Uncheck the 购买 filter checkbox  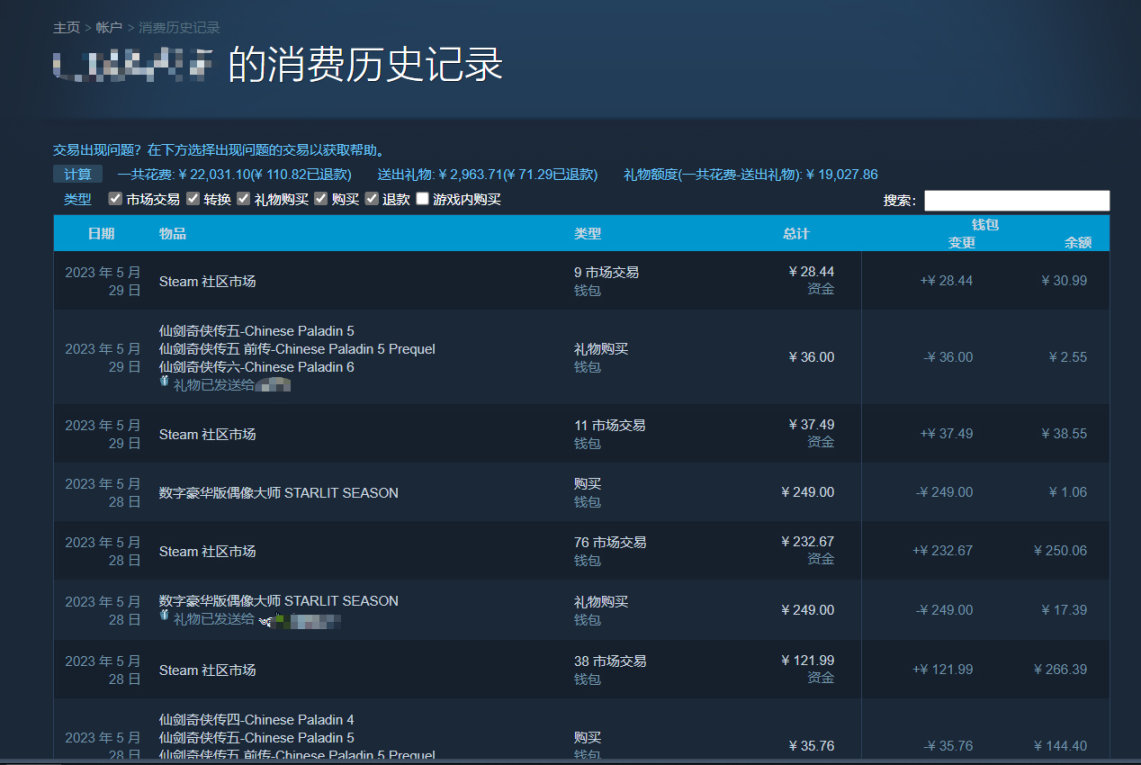[321, 199]
